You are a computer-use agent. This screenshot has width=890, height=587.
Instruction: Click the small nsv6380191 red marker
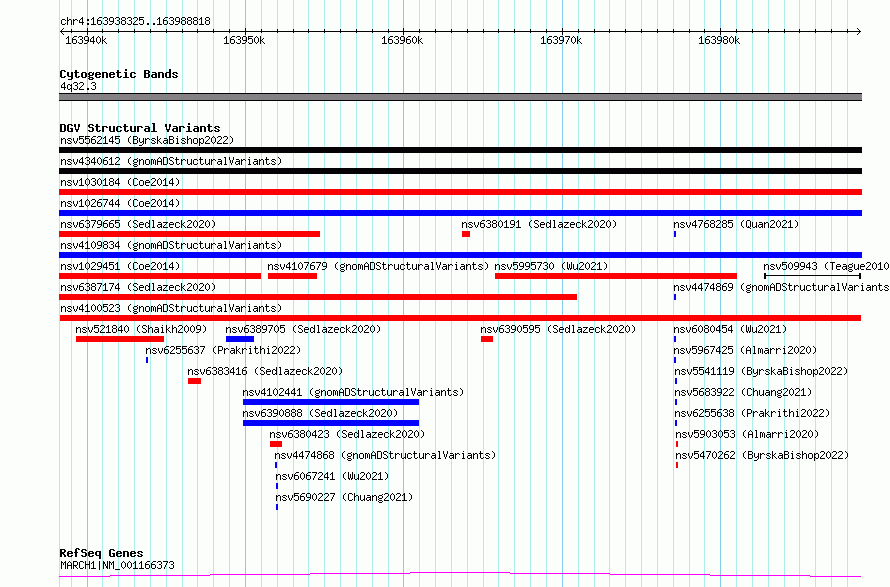point(466,234)
